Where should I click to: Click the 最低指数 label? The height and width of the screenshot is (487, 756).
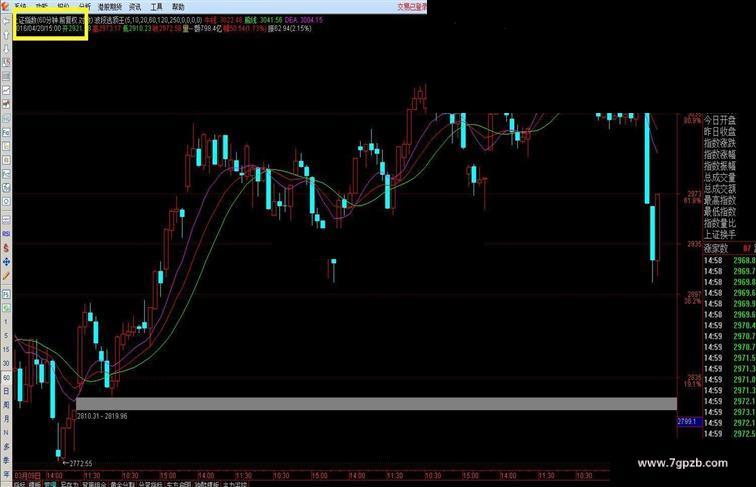(x=720, y=212)
